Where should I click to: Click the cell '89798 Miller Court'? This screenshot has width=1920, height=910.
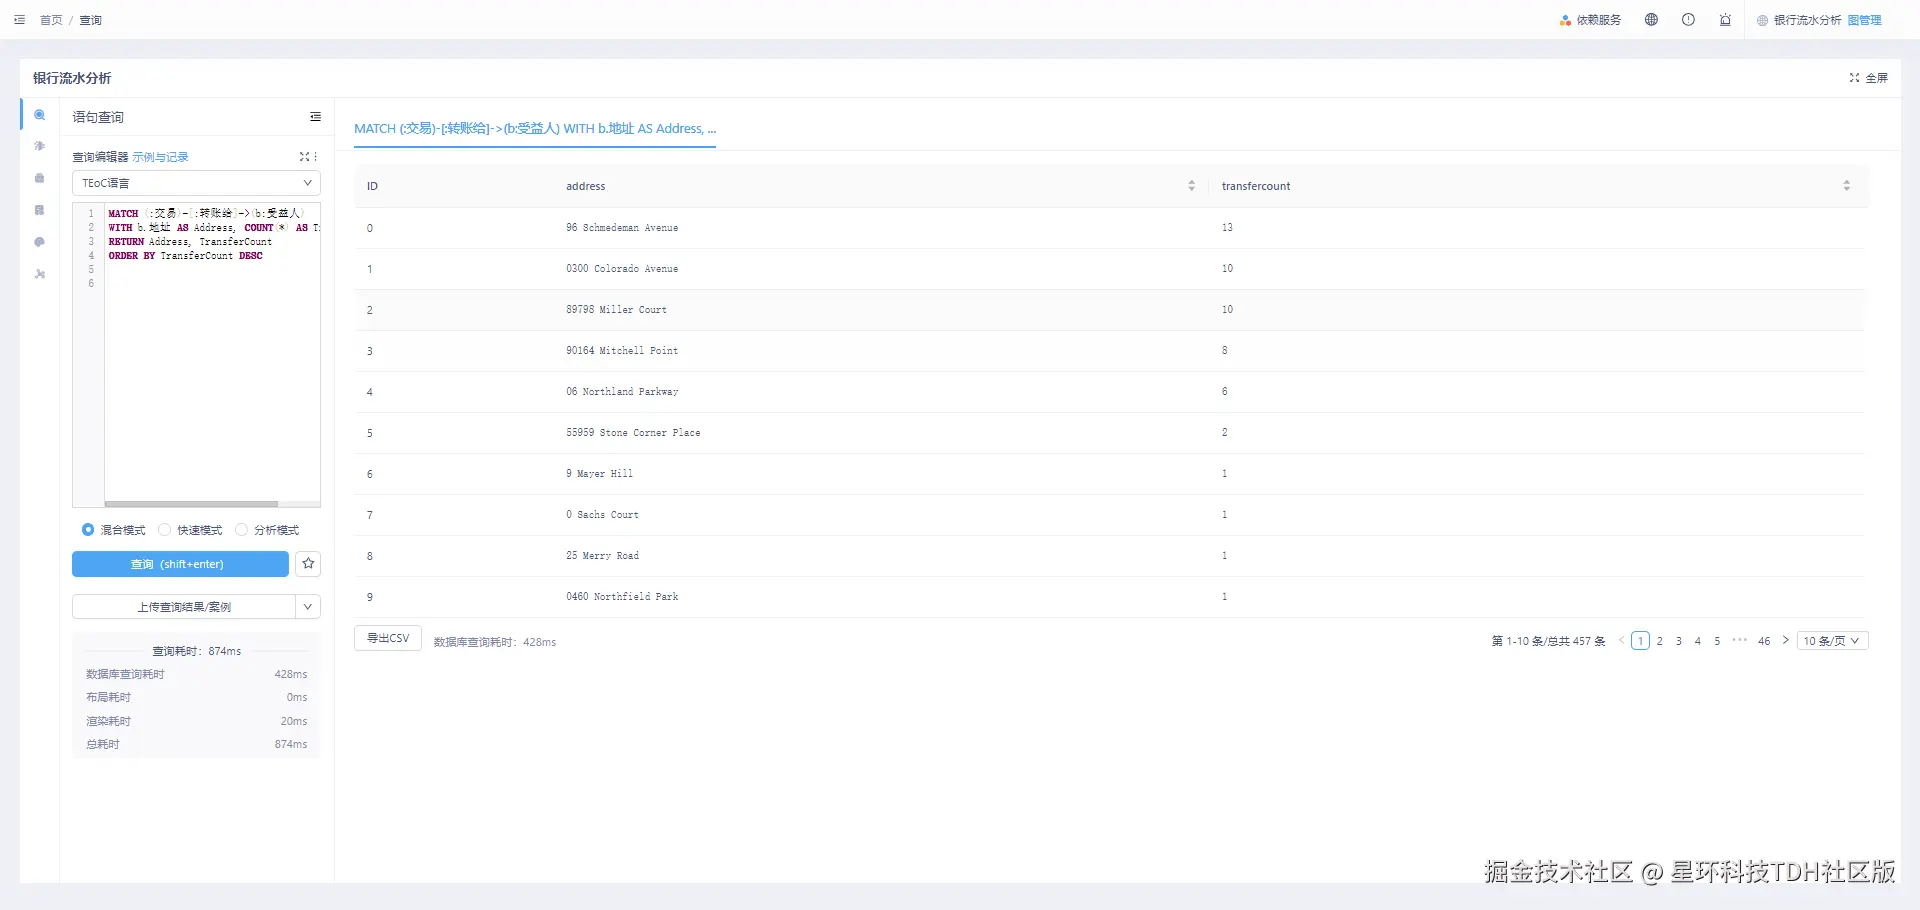616,310
